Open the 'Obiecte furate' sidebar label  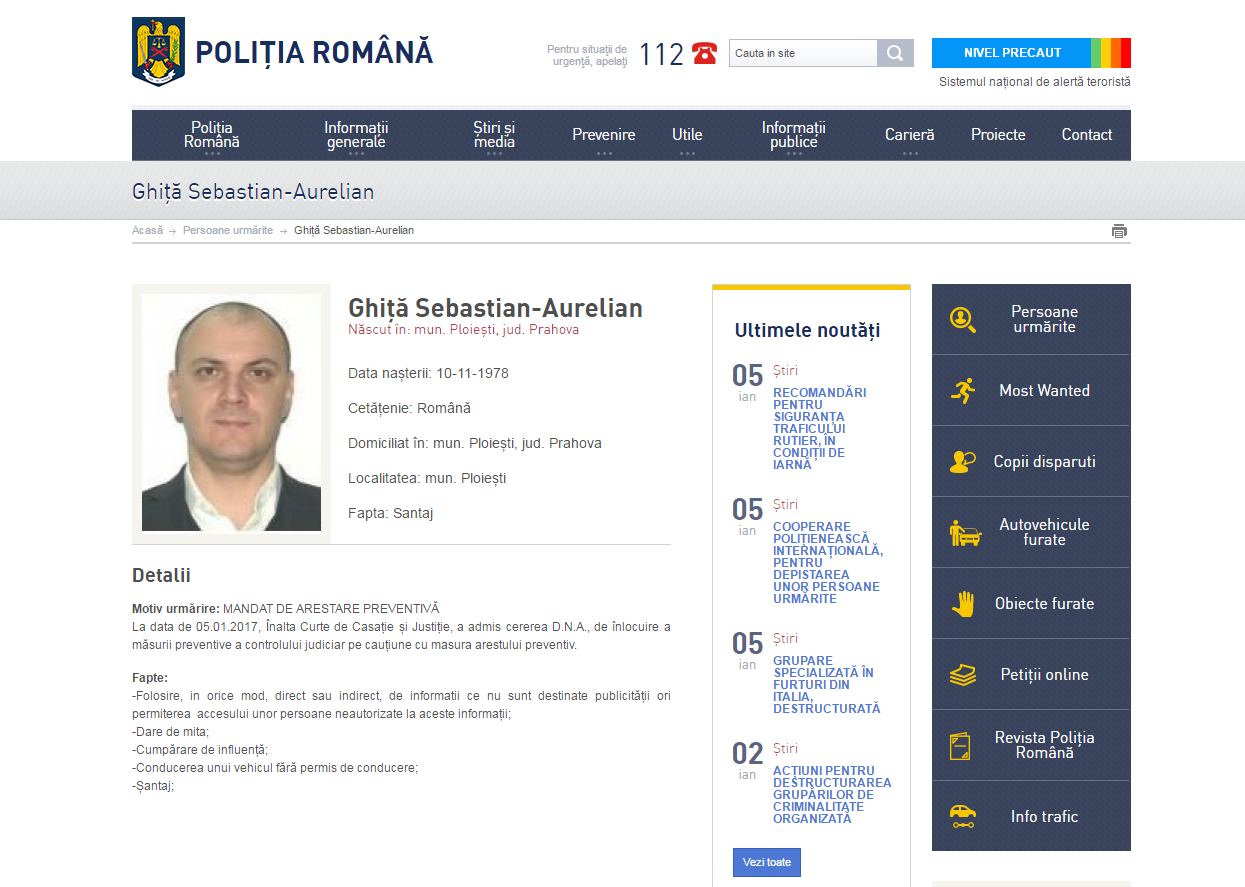pos(1044,604)
